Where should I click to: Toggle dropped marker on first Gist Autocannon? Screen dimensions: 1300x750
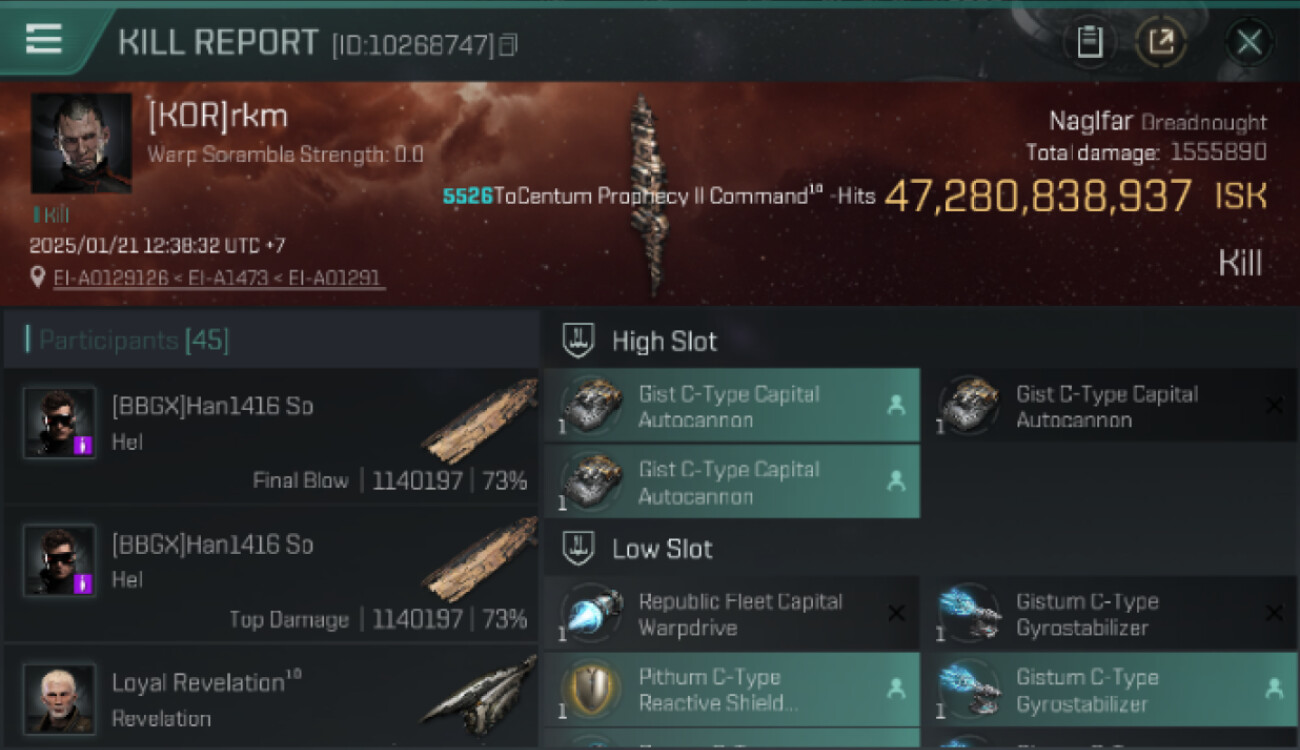[895, 405]
